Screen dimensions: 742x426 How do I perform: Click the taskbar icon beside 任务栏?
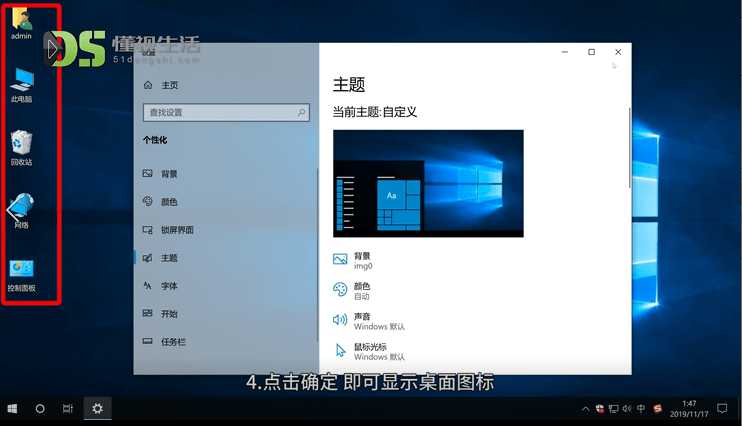tap(148, 341)
